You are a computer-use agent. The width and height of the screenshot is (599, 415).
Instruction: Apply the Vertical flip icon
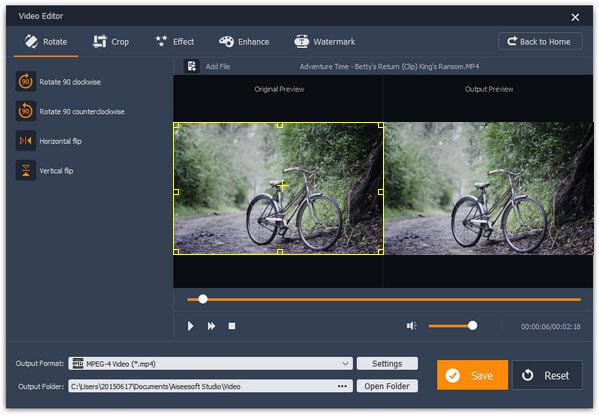tap(26, 170)
